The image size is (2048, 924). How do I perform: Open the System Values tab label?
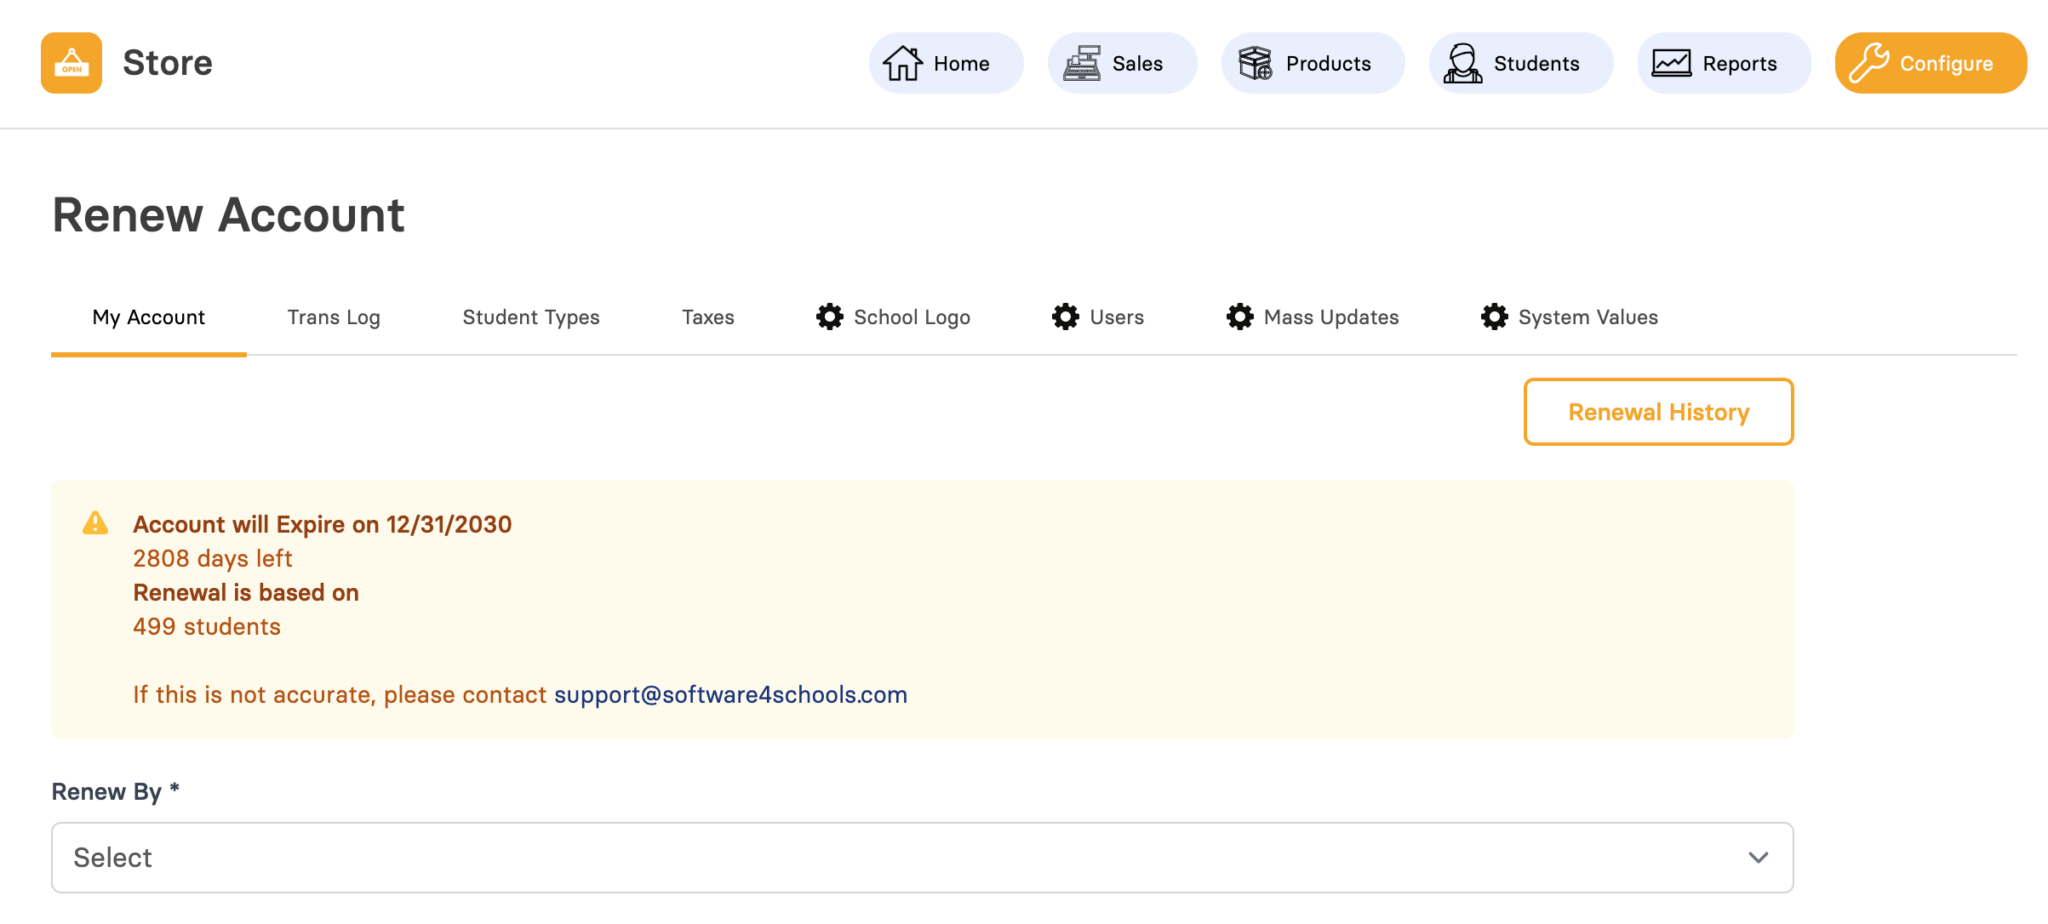[1588, 317]
